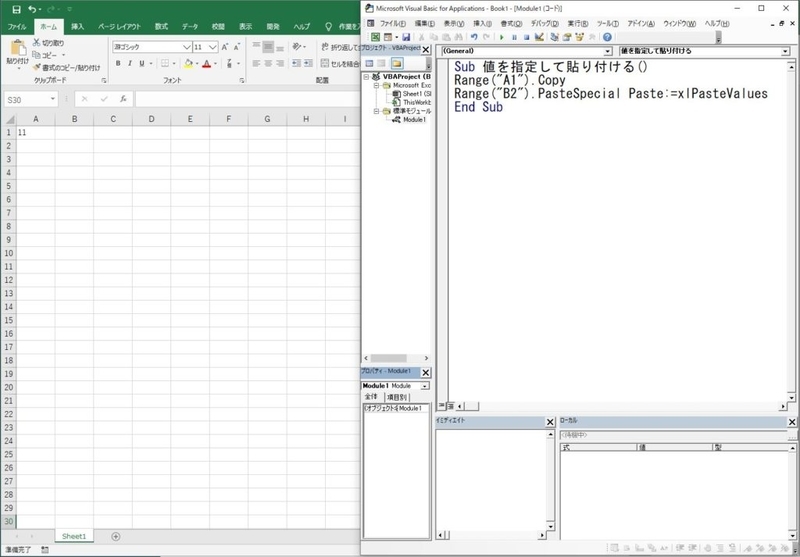Decrease font size with the small A

[x=237, y=47]
